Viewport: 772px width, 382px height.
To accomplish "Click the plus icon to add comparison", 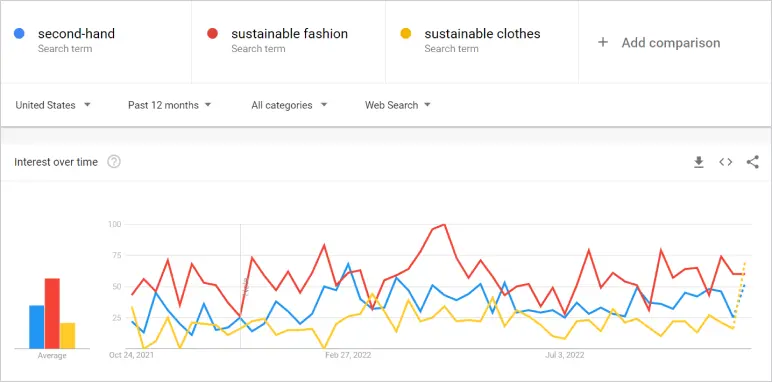I will click(x=603, y=43).
